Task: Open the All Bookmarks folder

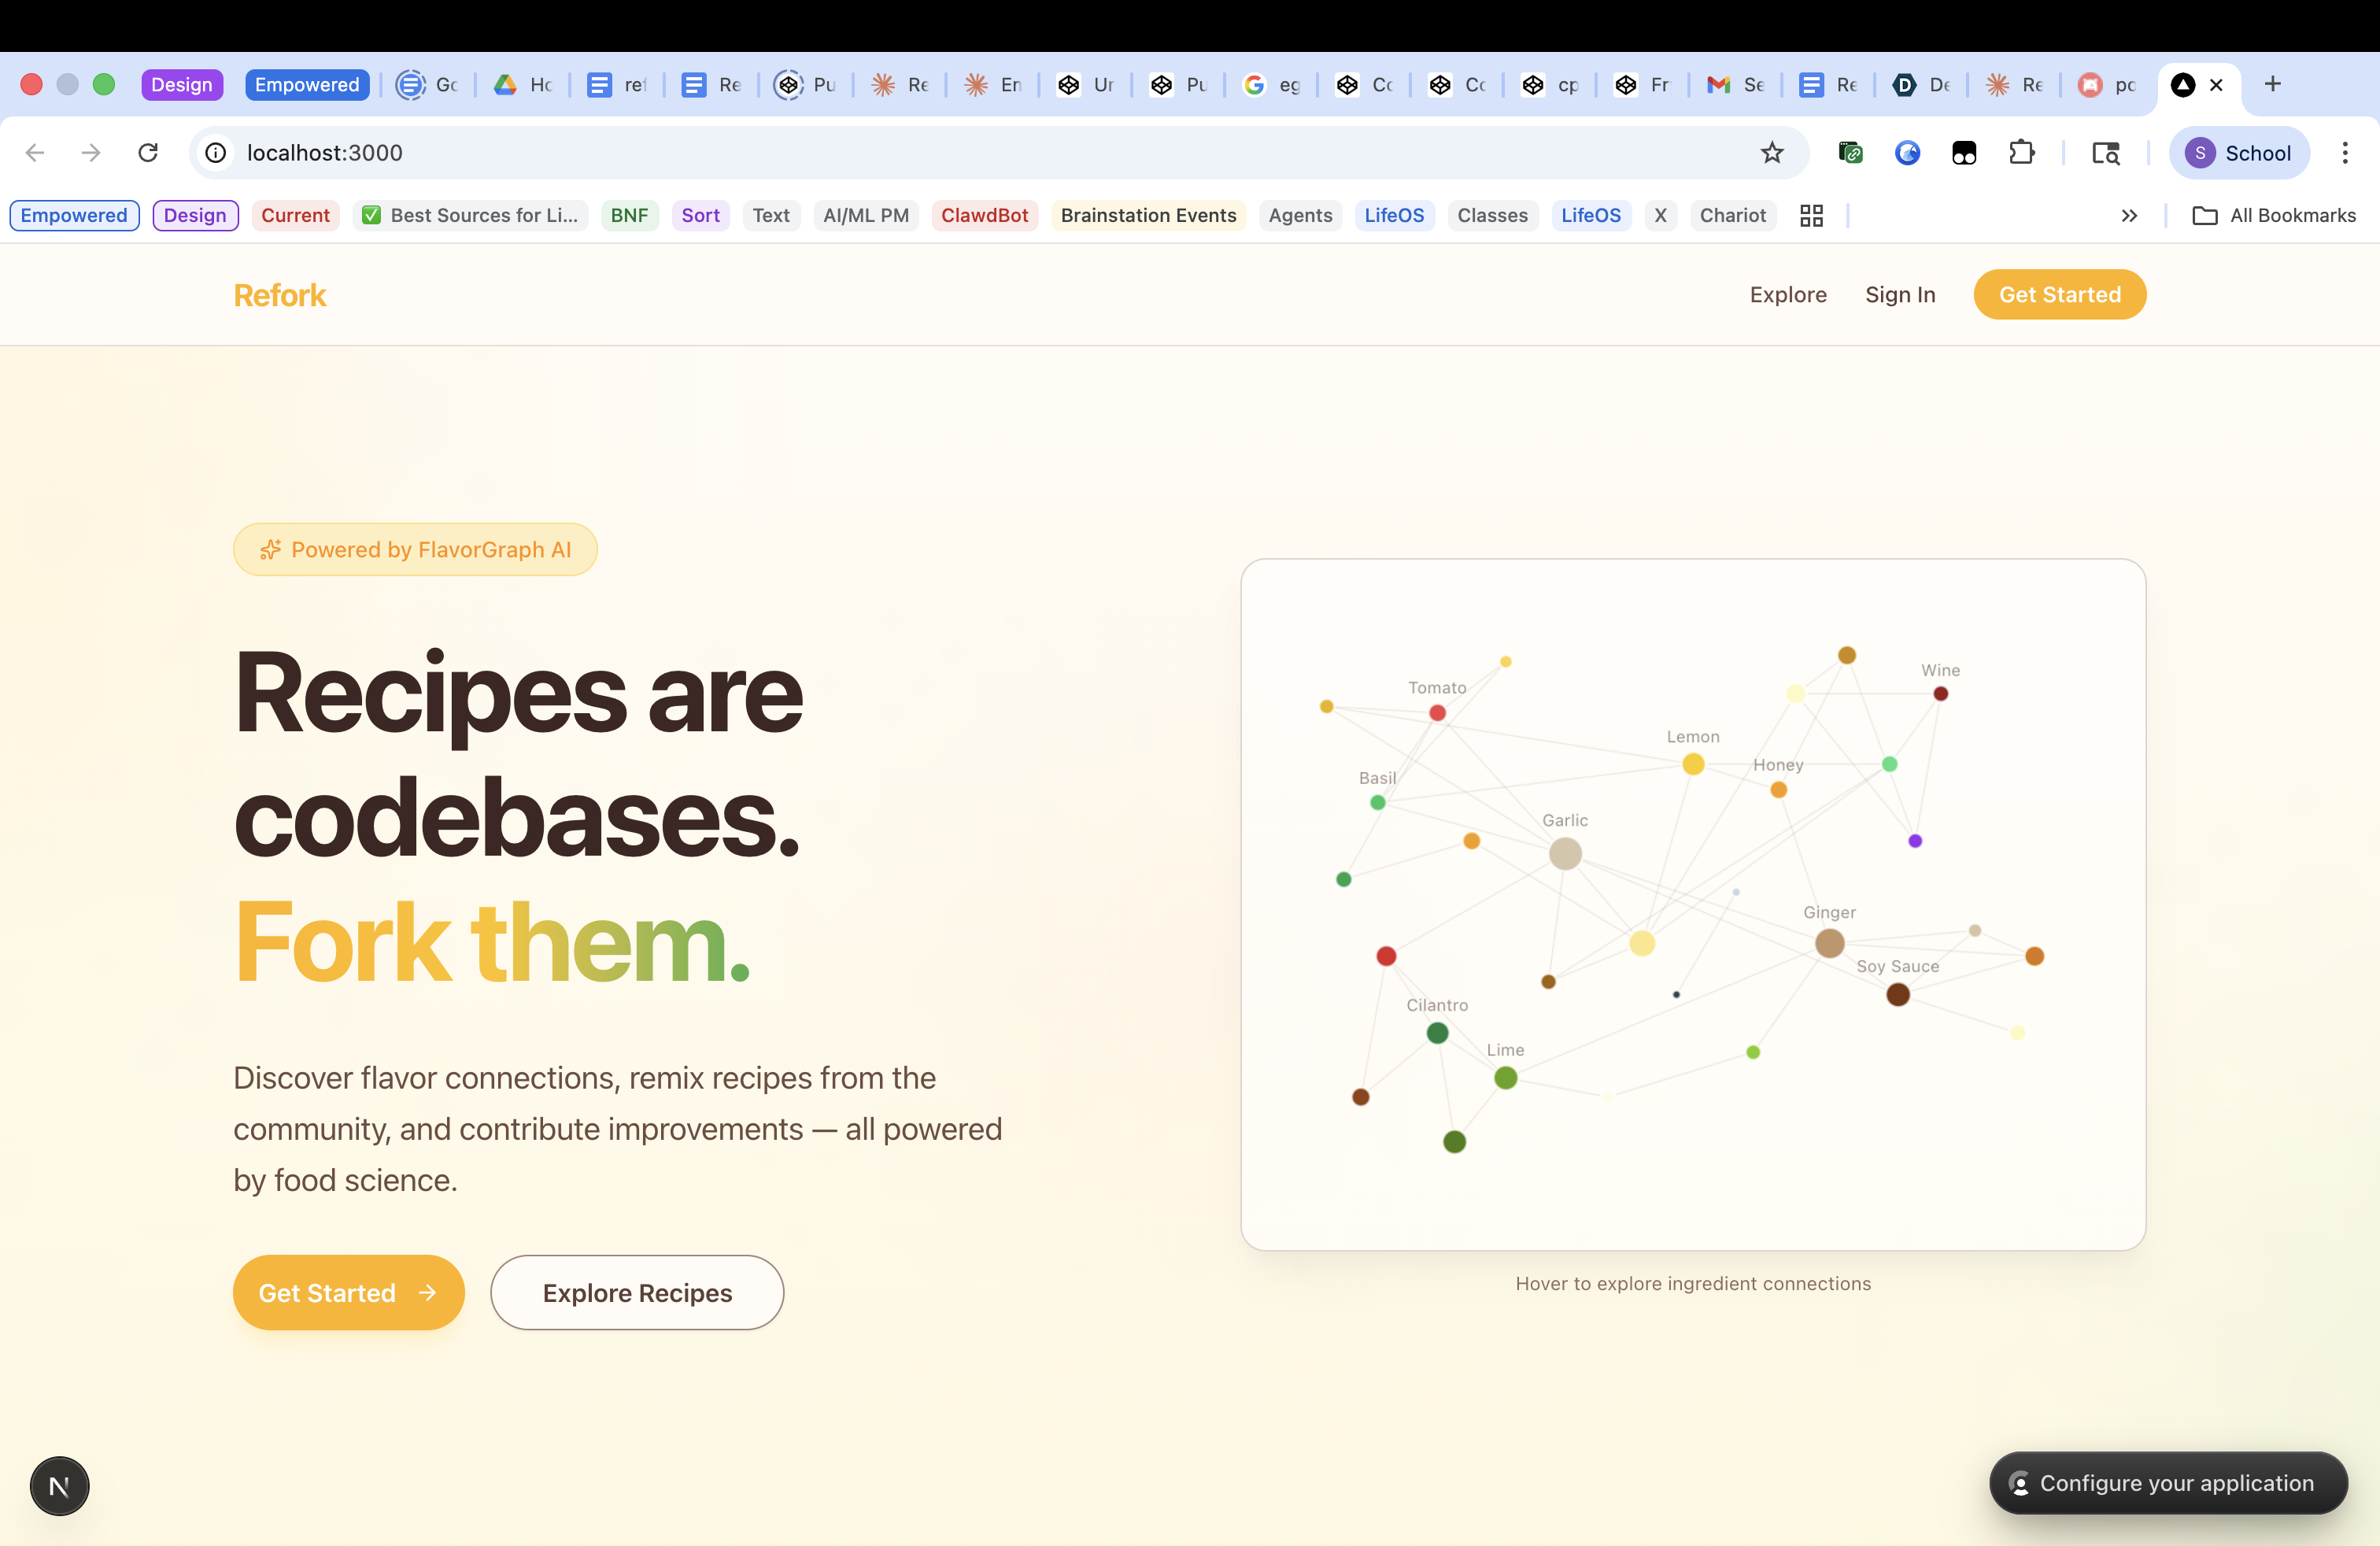Action: tap(2274, 215)
